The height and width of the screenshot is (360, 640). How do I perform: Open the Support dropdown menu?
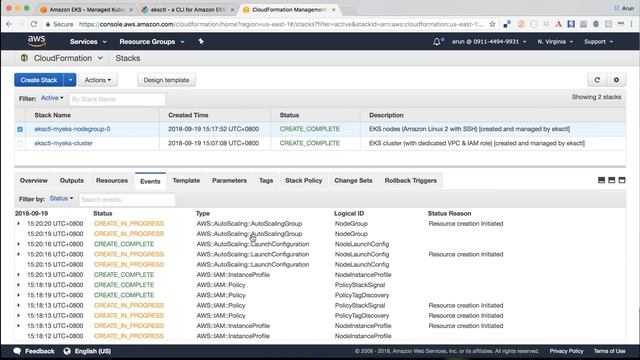pyautogui.click(x=598, y=42)
